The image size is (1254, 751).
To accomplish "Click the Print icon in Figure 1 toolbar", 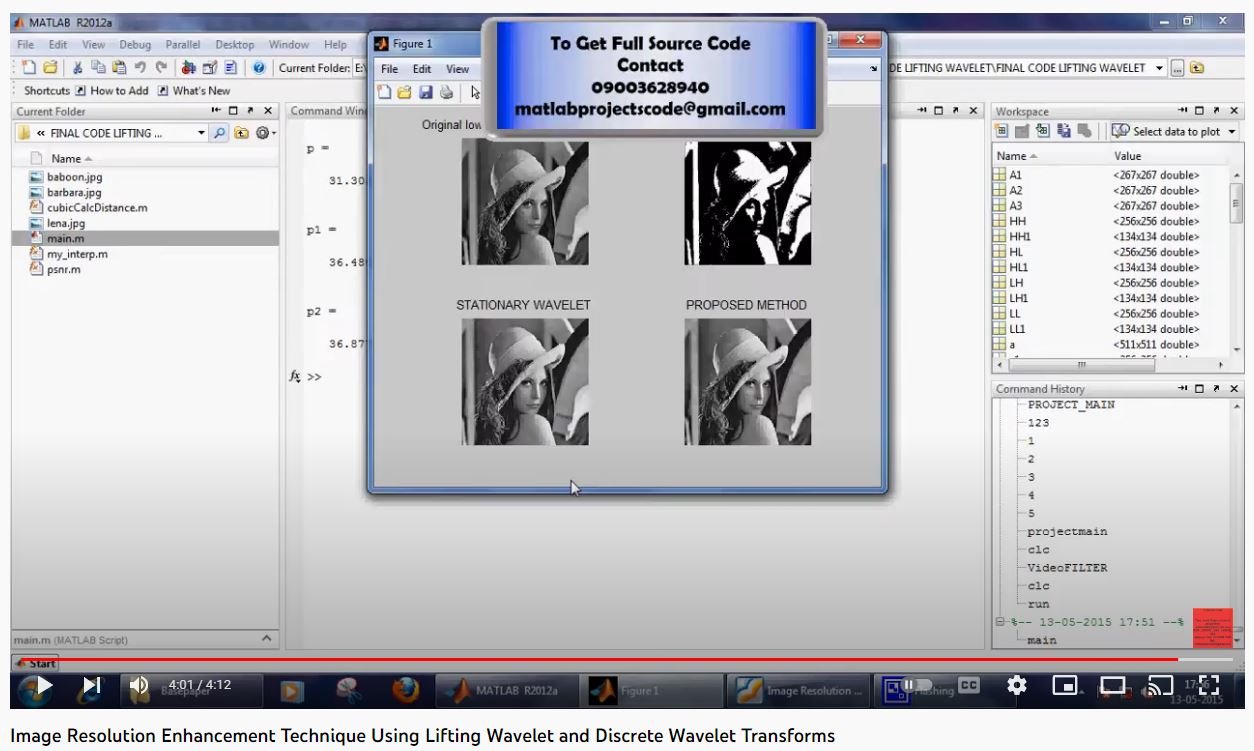I will [x=446, y=93].
